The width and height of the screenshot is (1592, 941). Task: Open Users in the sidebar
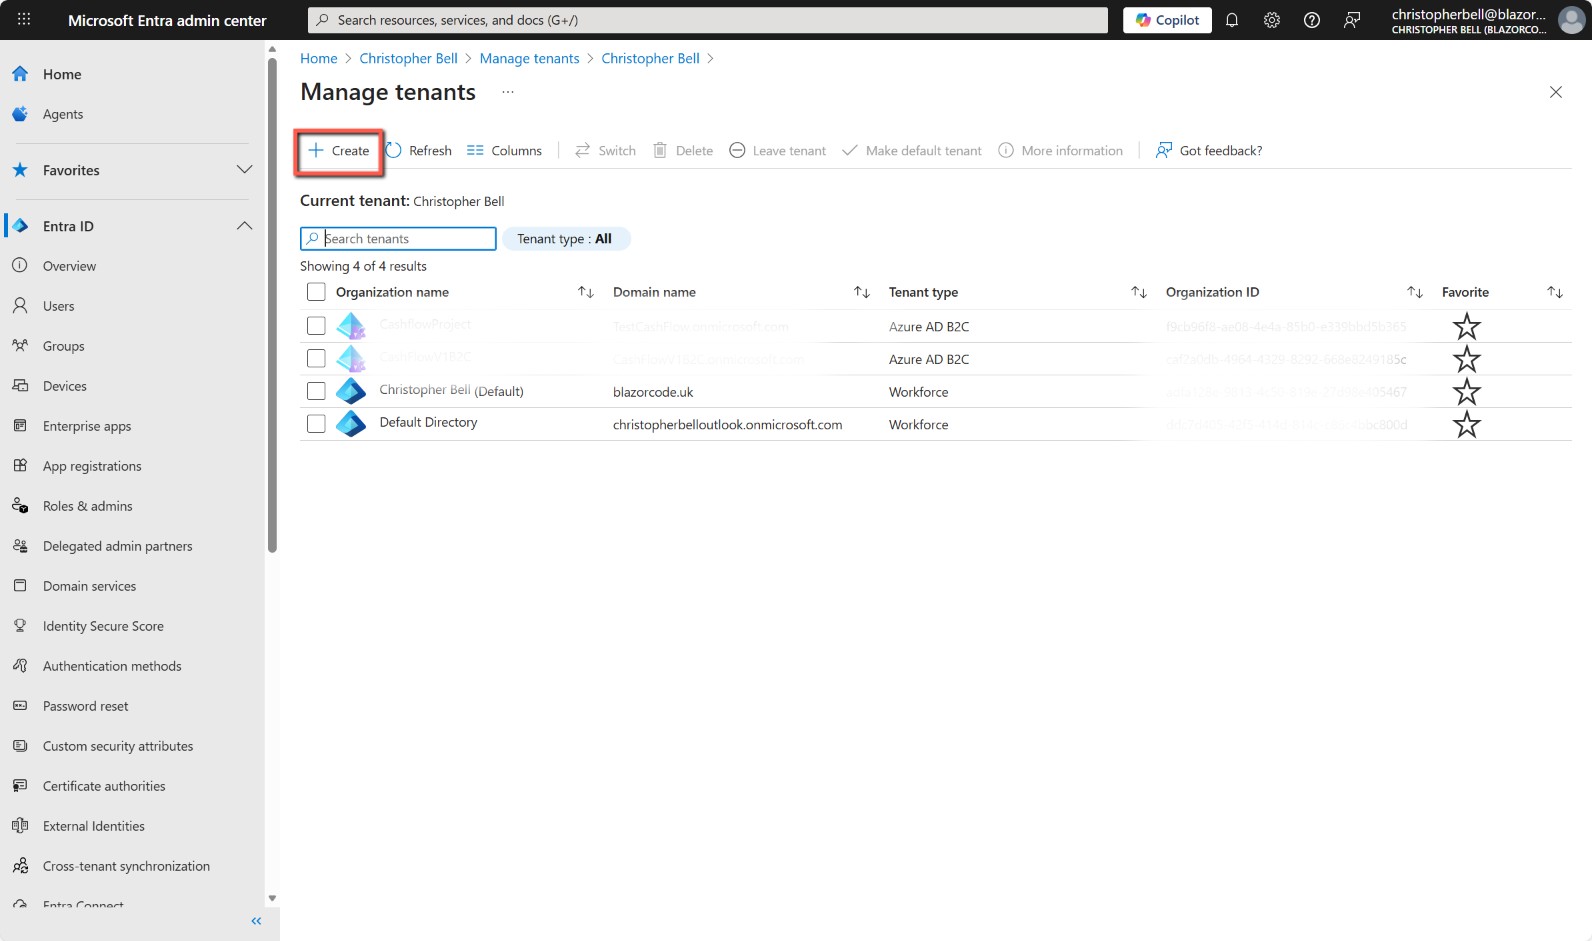tap(58, 306)
